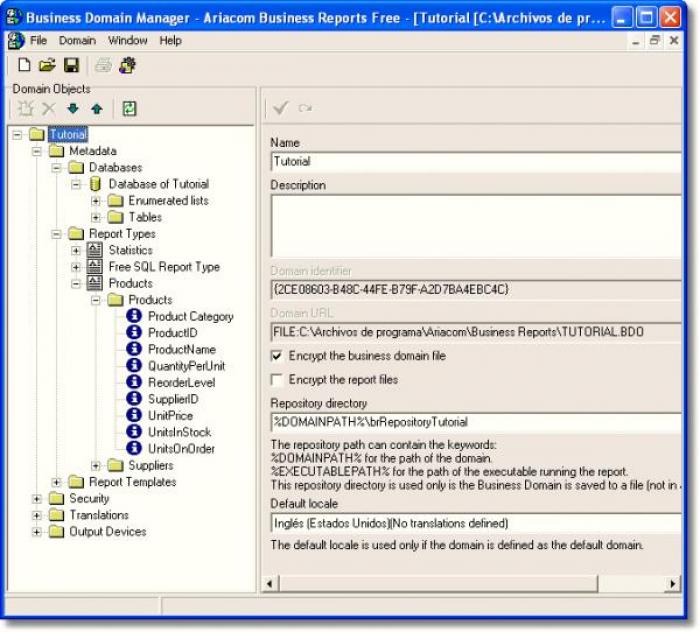Click the apply checkmark icon
Screen dimensions: 700x632
(281, 108)
